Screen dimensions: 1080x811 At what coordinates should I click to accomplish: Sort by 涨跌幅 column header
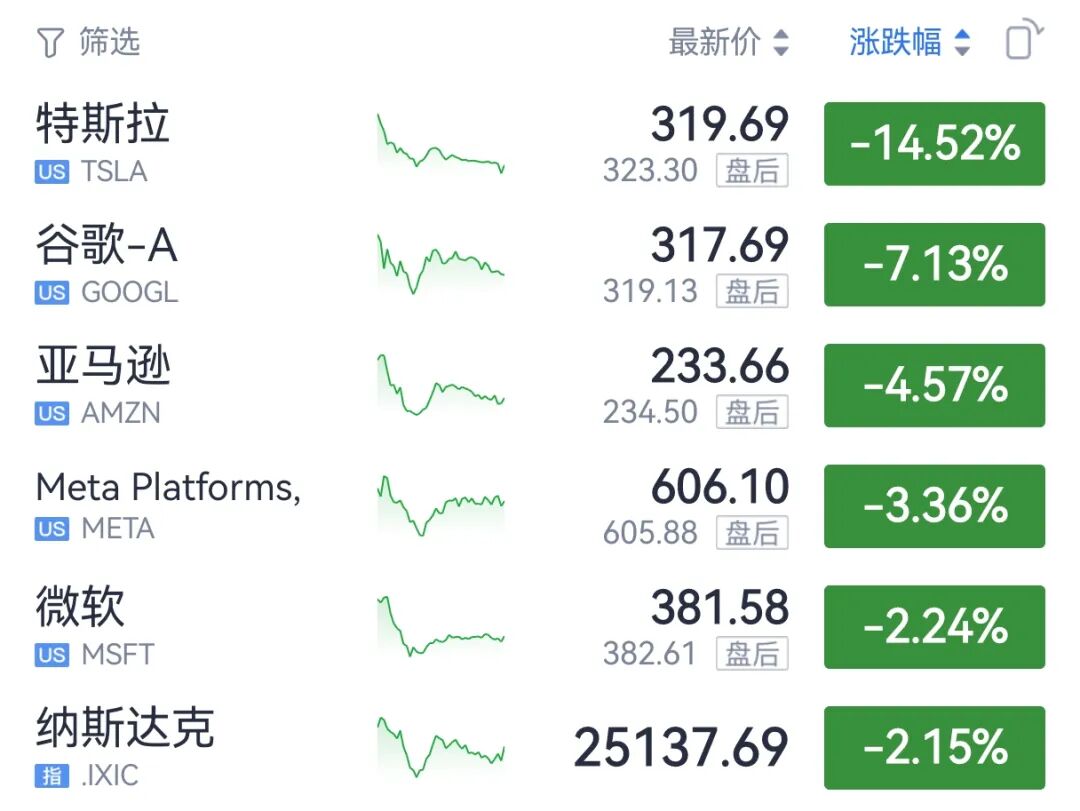(895, 42)
